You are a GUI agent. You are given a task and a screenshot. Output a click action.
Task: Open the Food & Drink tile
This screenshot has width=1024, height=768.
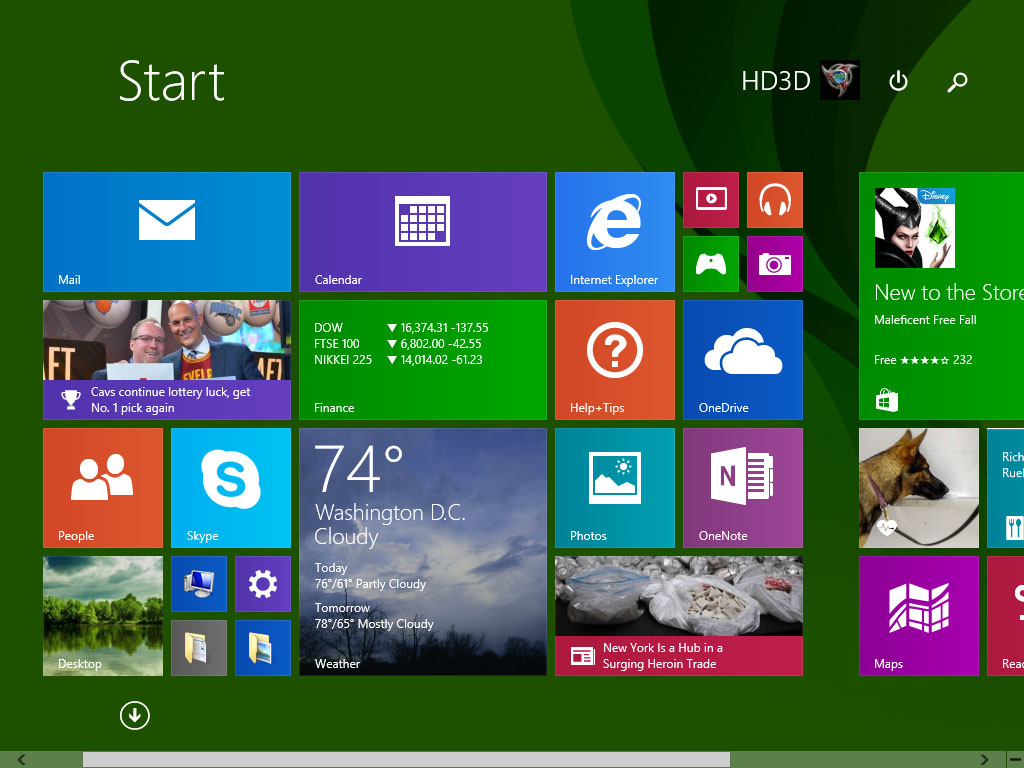[x=1006, y=488]
